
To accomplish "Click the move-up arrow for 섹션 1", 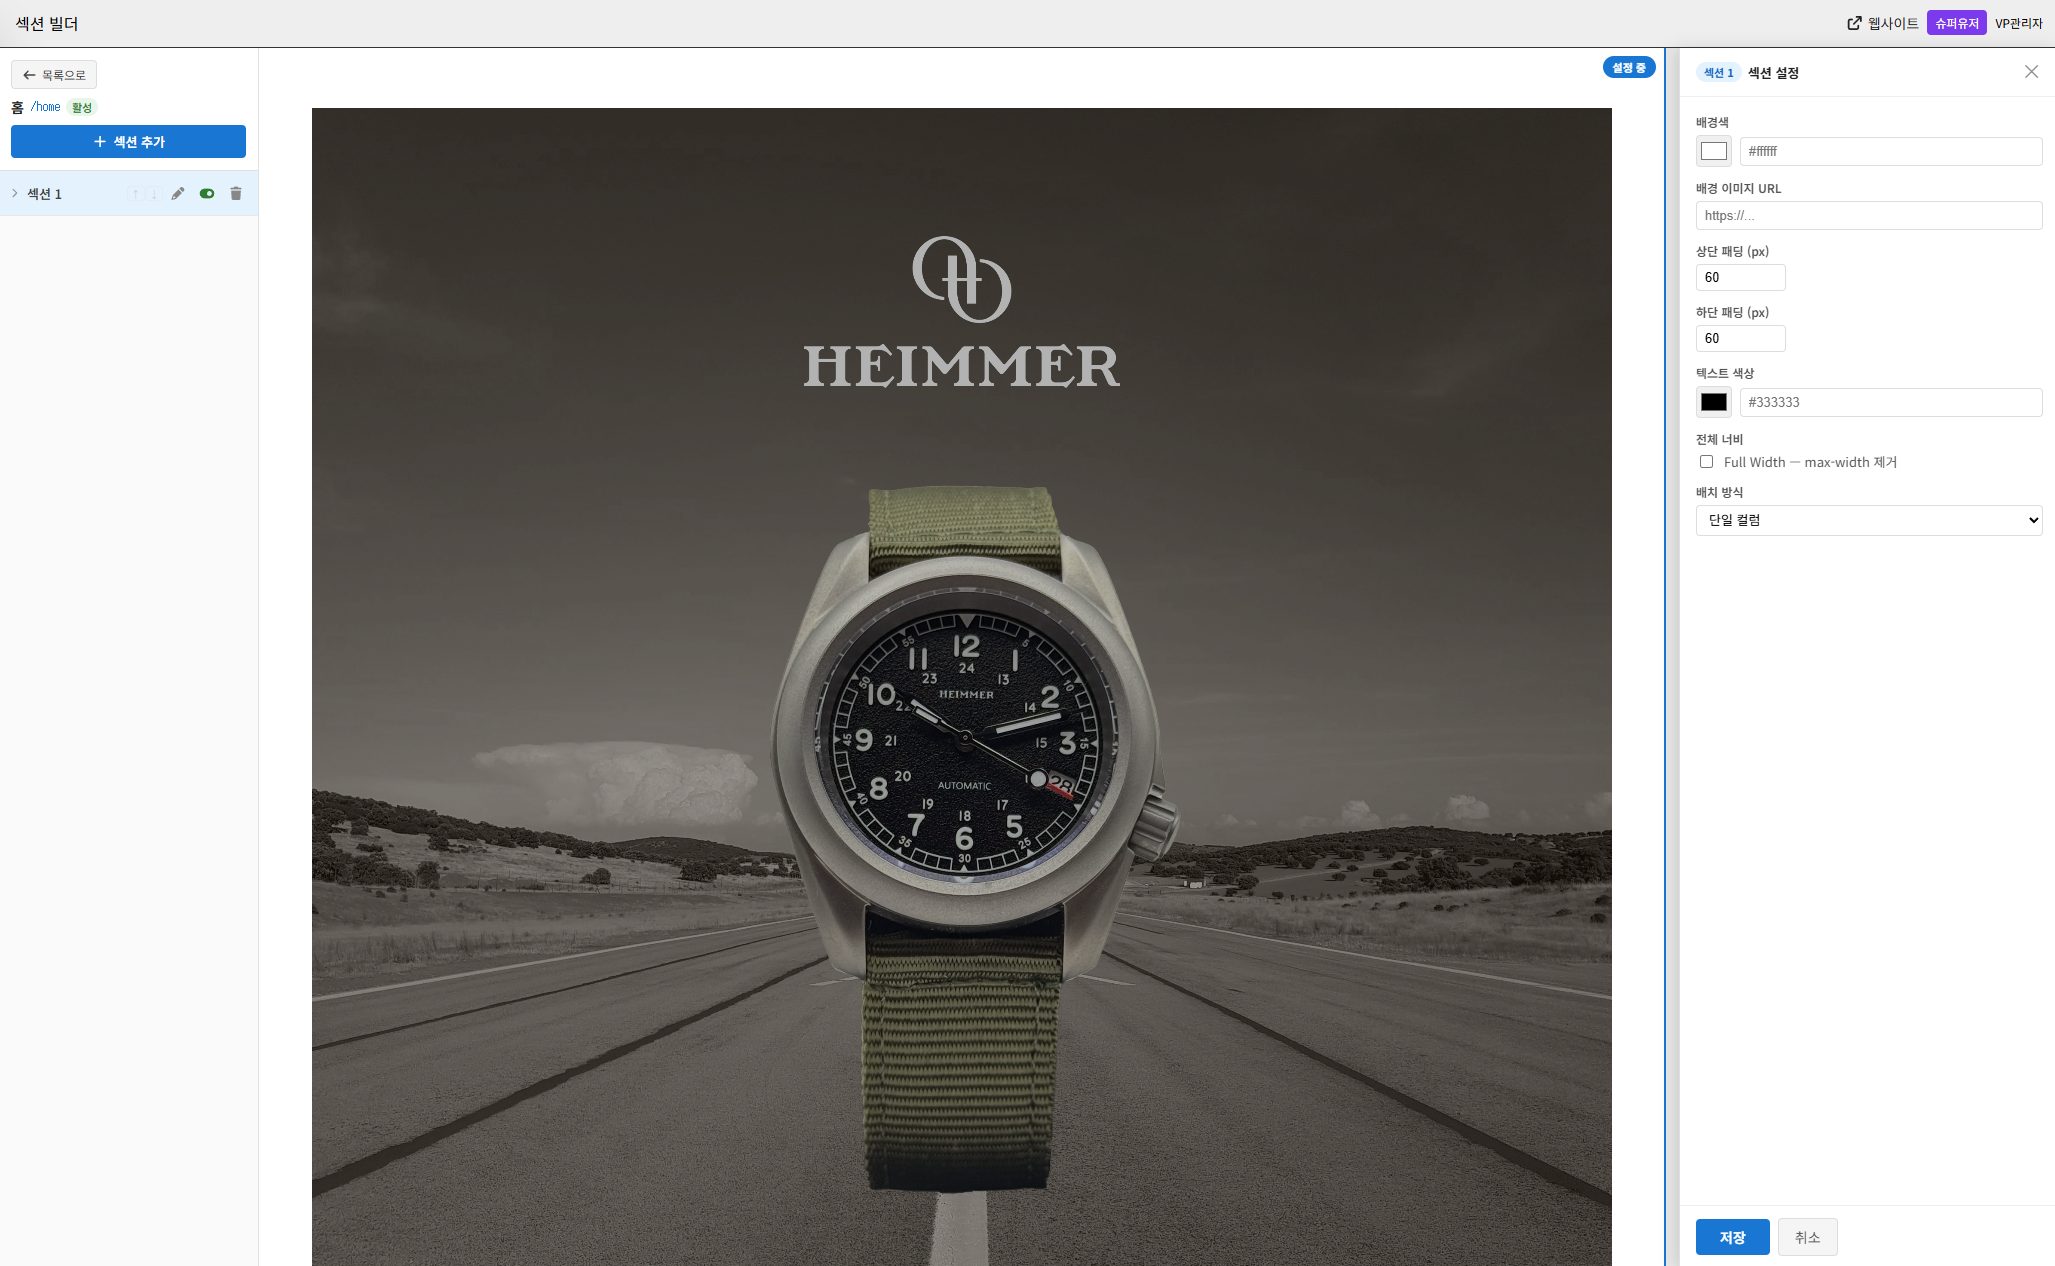I will click(x=136, y=194).
